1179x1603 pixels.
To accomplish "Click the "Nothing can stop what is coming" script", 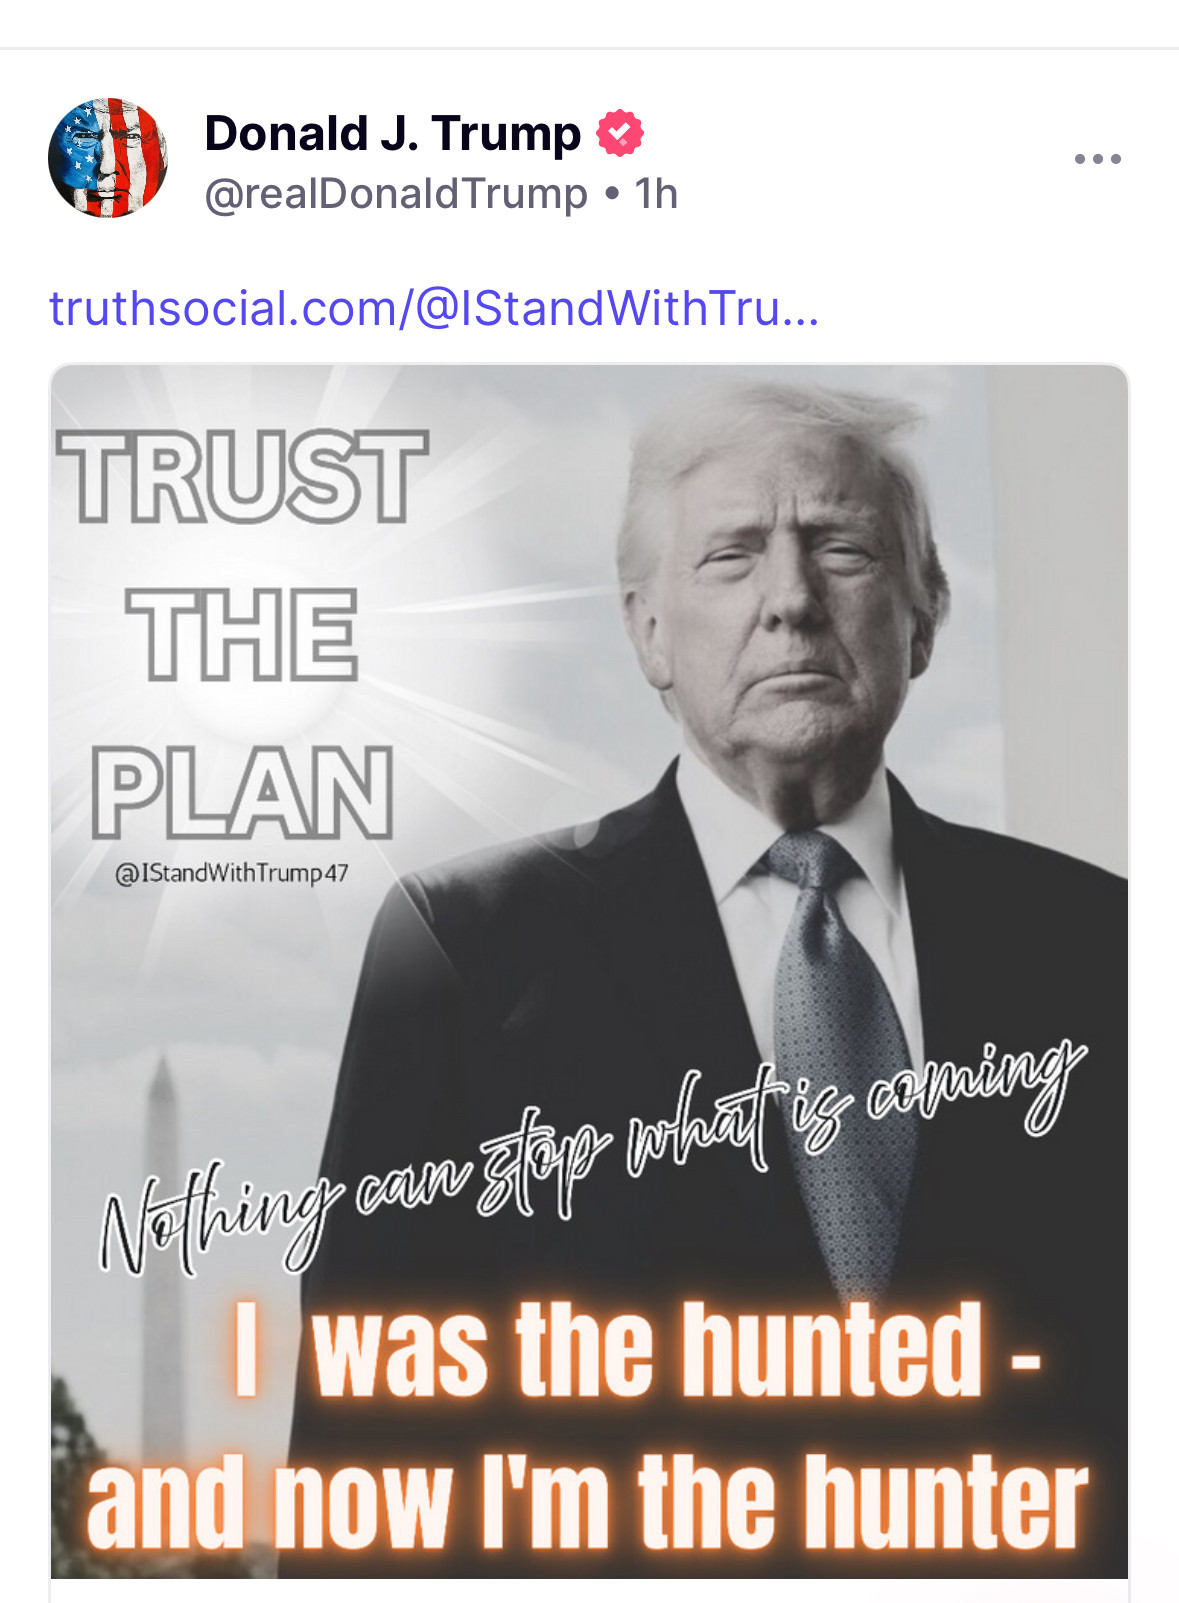I will pyautogui.click(x=590, y=1150).
